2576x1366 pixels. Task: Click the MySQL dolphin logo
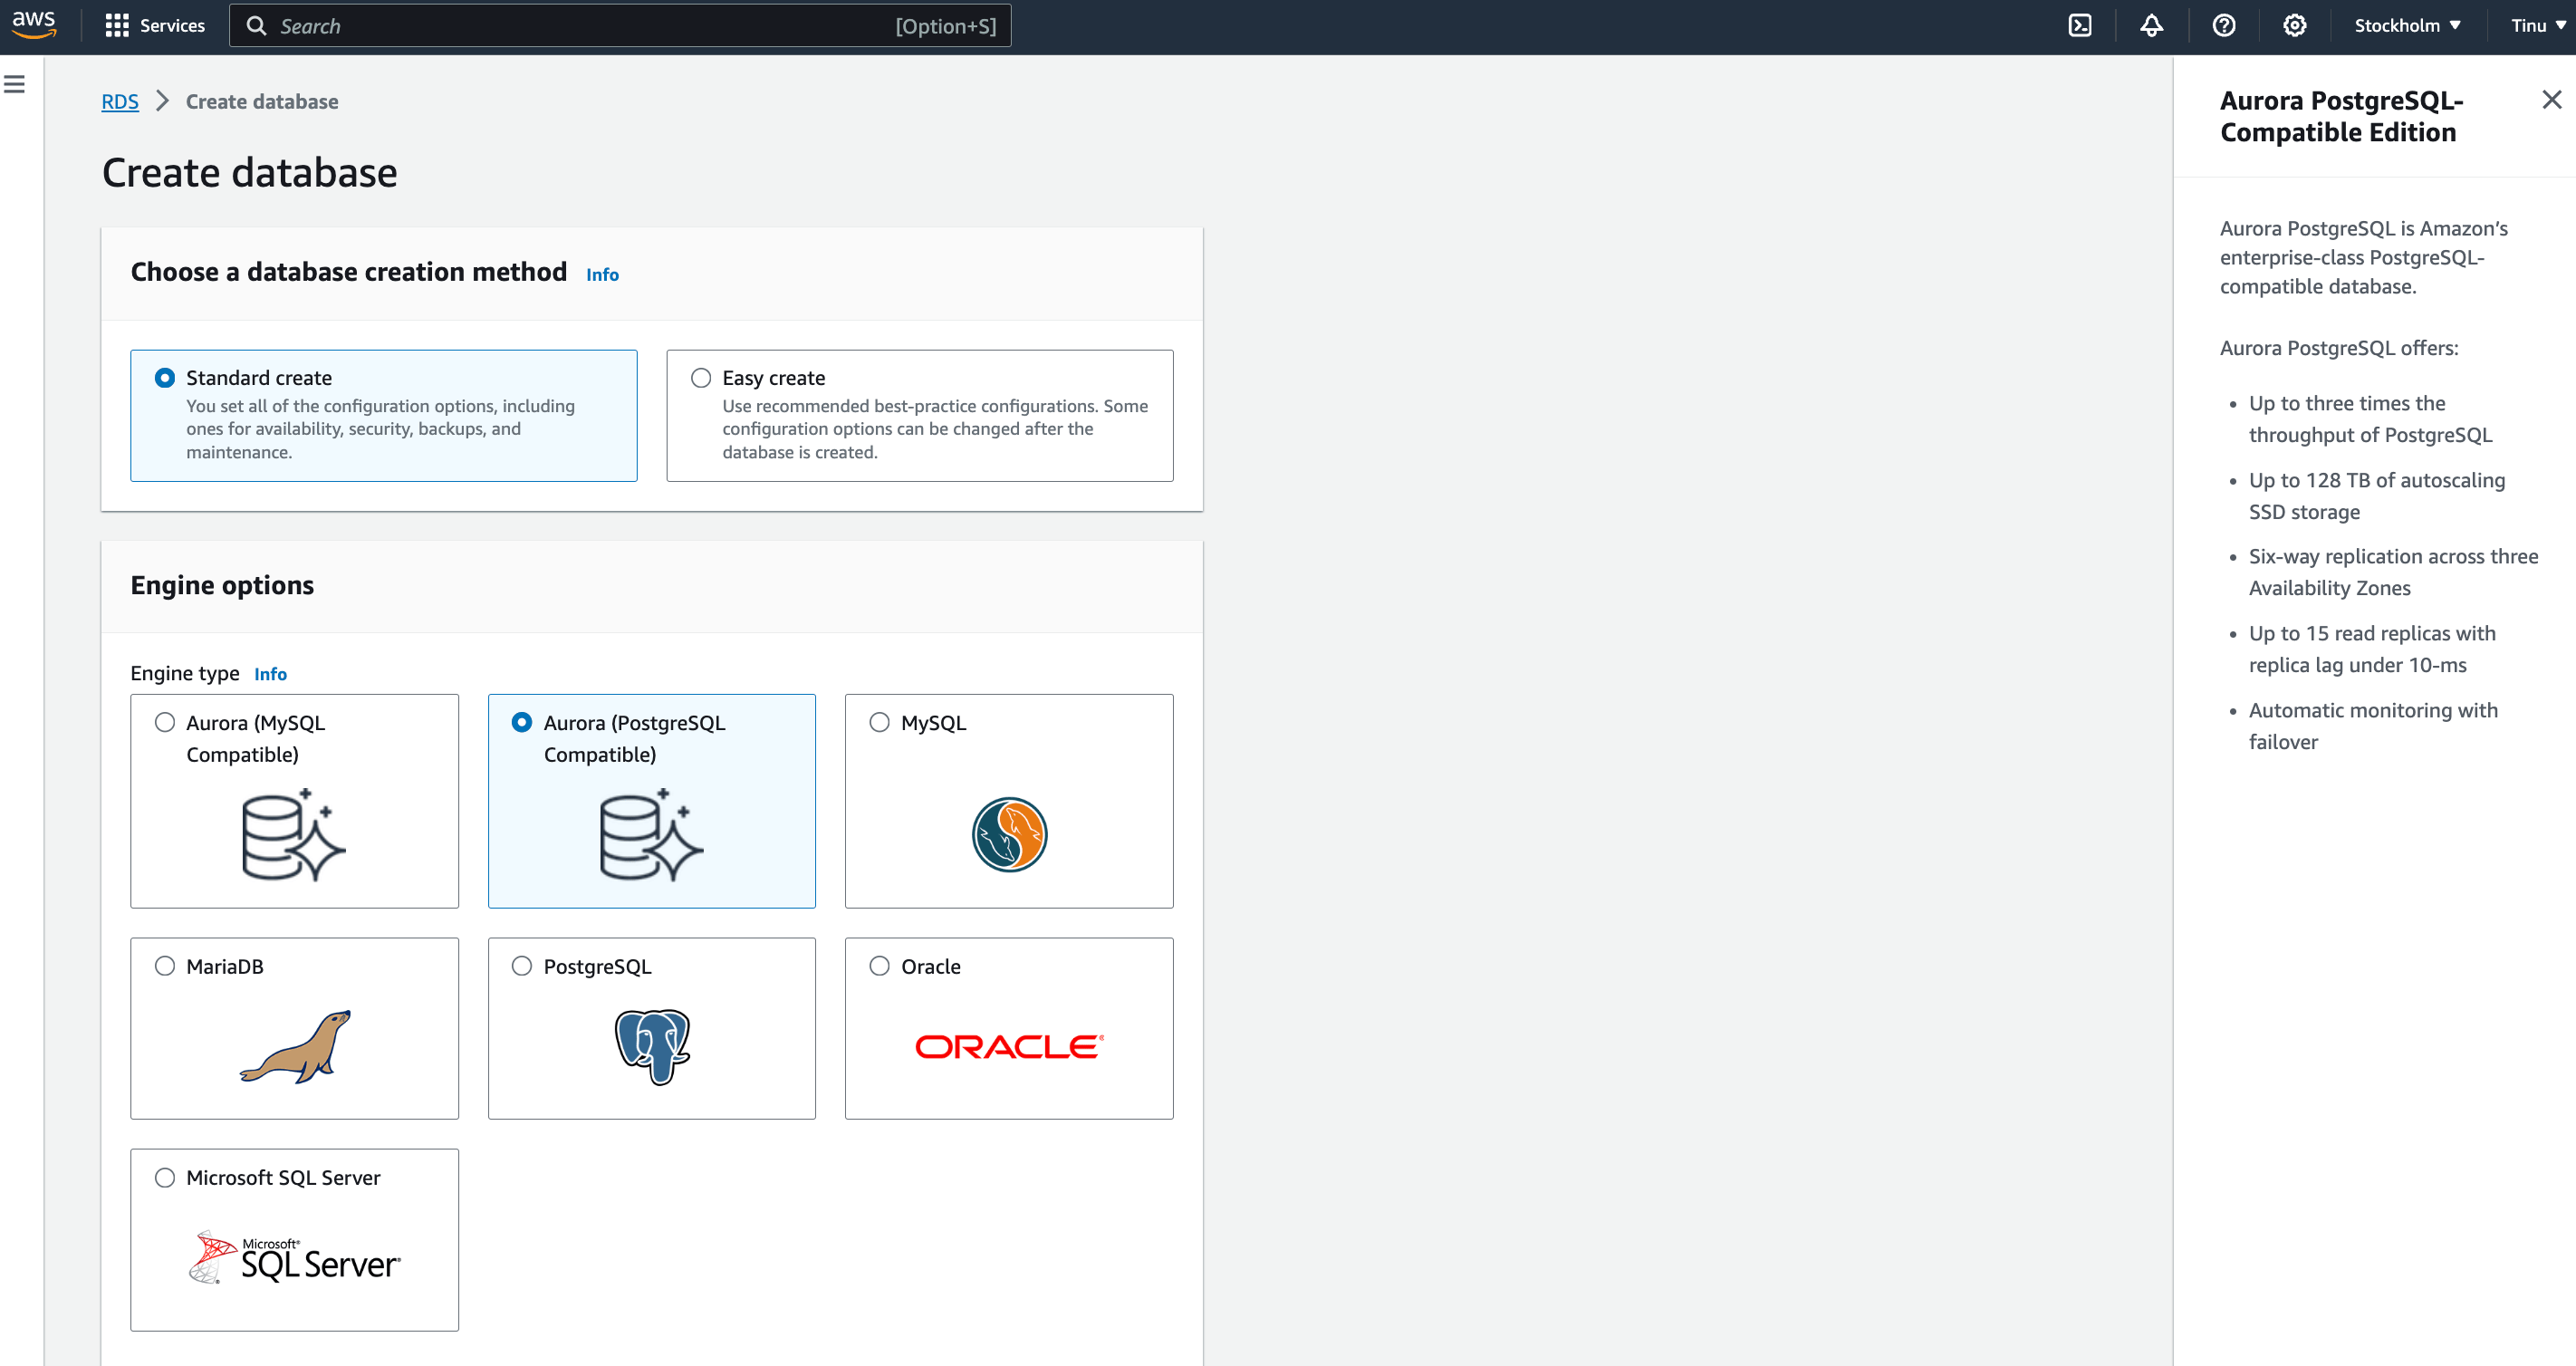pos(1008,834)
